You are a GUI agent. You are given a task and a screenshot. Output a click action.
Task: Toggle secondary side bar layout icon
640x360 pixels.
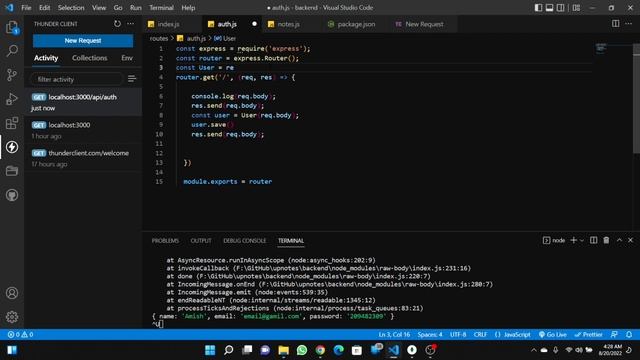tap(561, 8)
